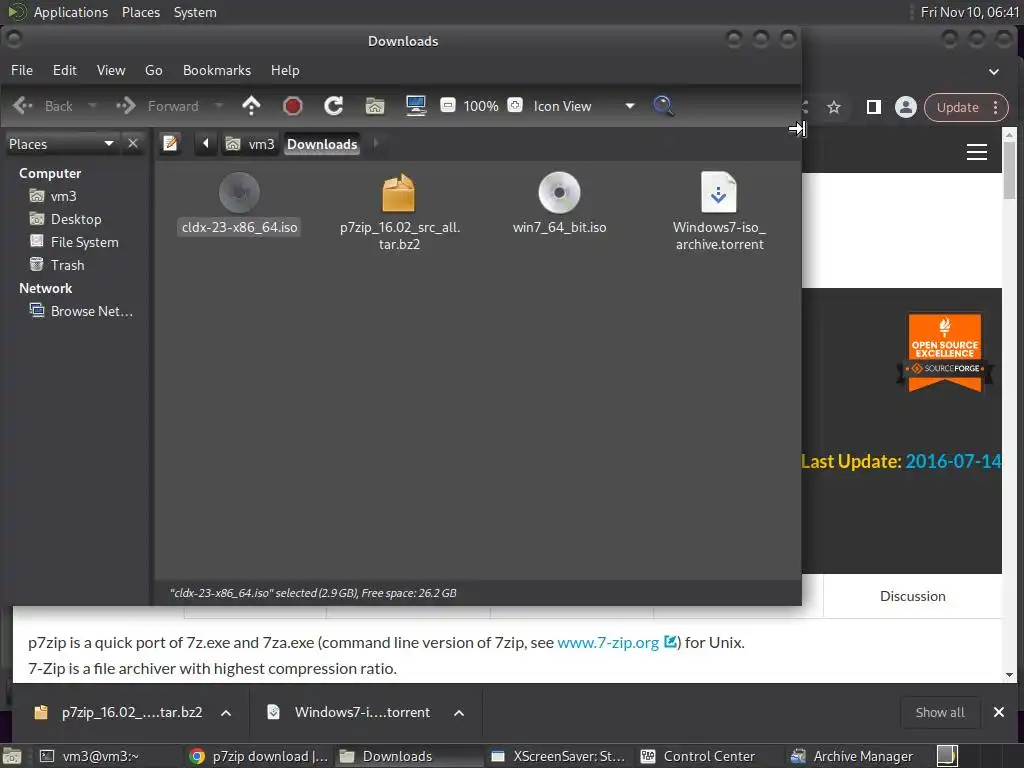Image resolution: width=1024 pixels, height=768 pixels.
Task: Open the Places sidebar dropdown
Action: 61,144
